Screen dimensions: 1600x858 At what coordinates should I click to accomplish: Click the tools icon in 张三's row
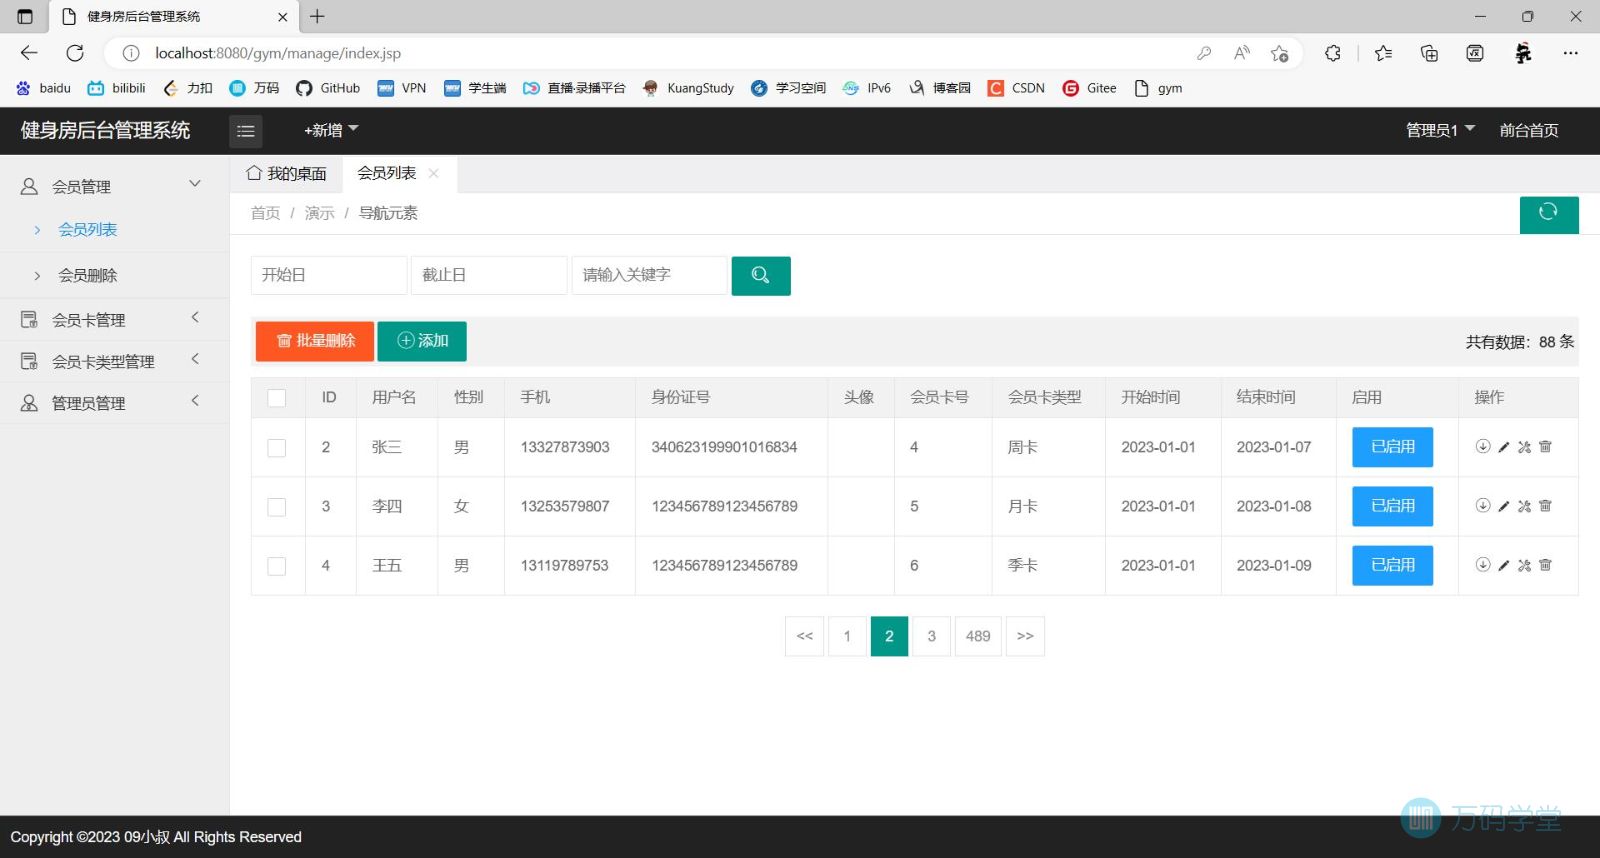(x=1524, y=447)
